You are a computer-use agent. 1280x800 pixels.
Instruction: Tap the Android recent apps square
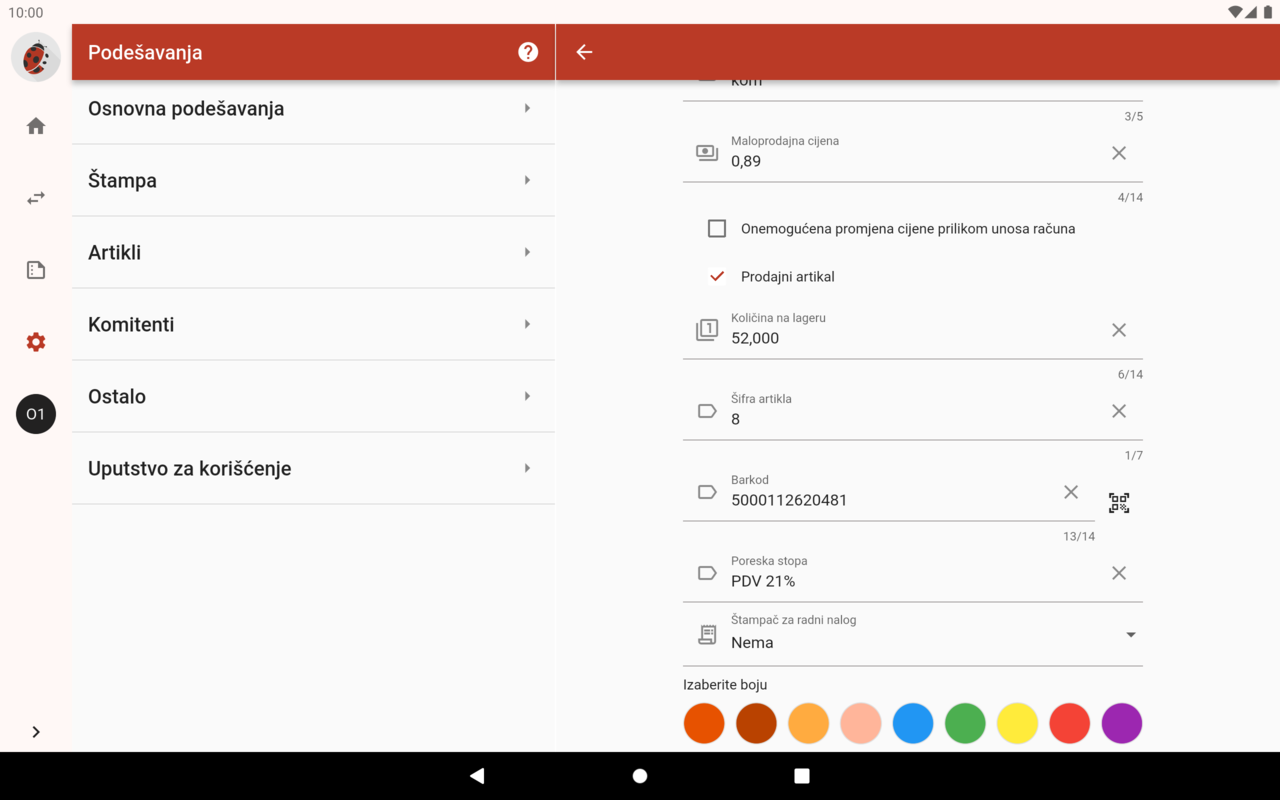[802, 776]
